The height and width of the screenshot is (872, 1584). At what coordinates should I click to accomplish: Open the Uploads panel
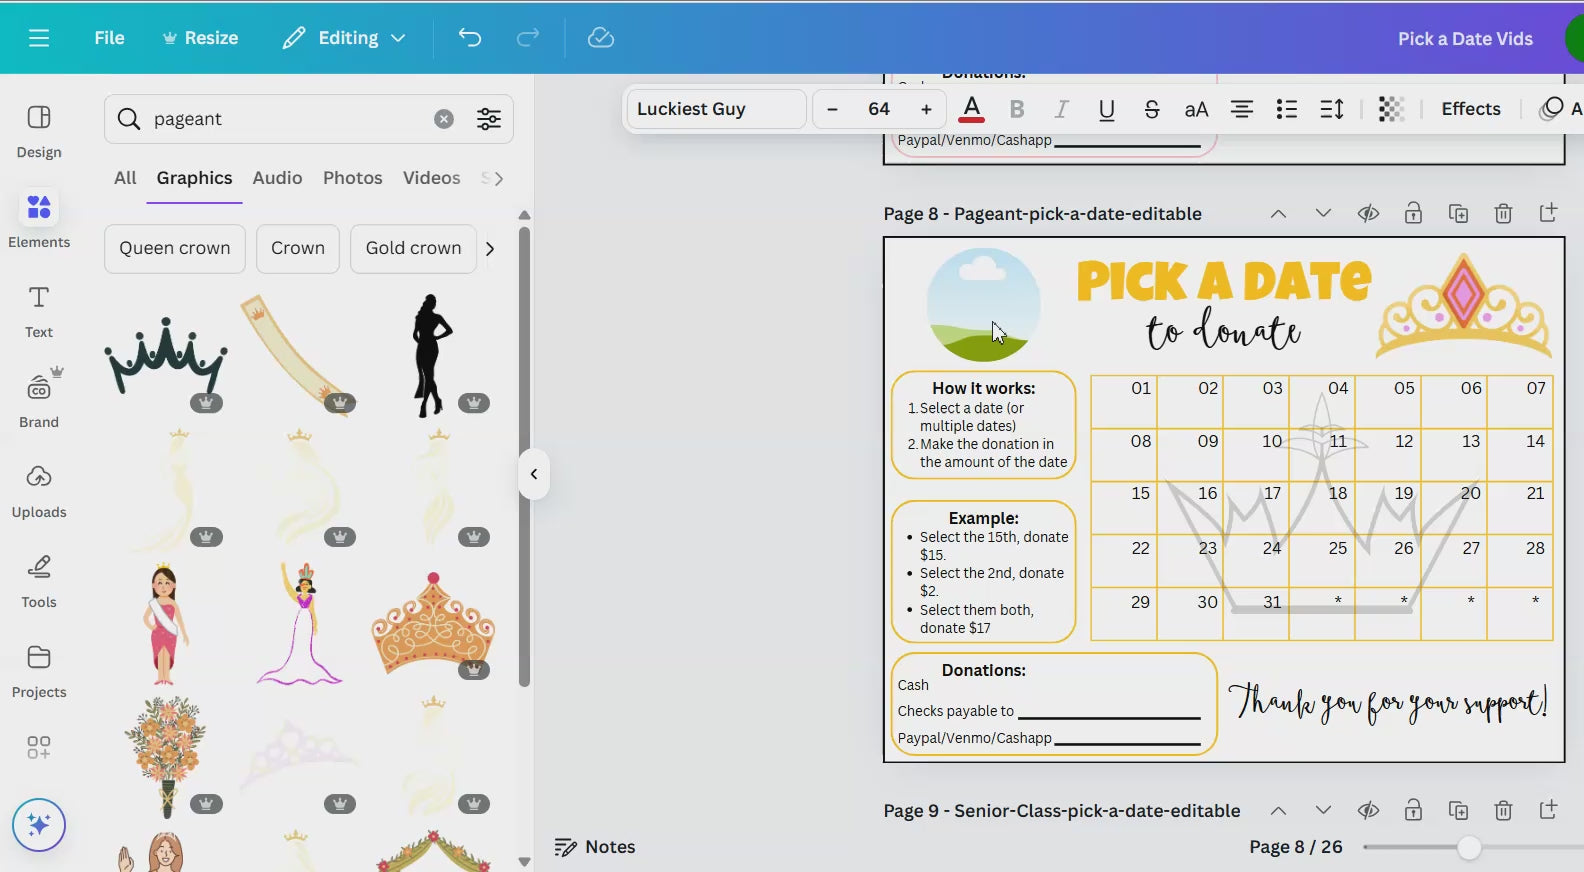[39, 491]
